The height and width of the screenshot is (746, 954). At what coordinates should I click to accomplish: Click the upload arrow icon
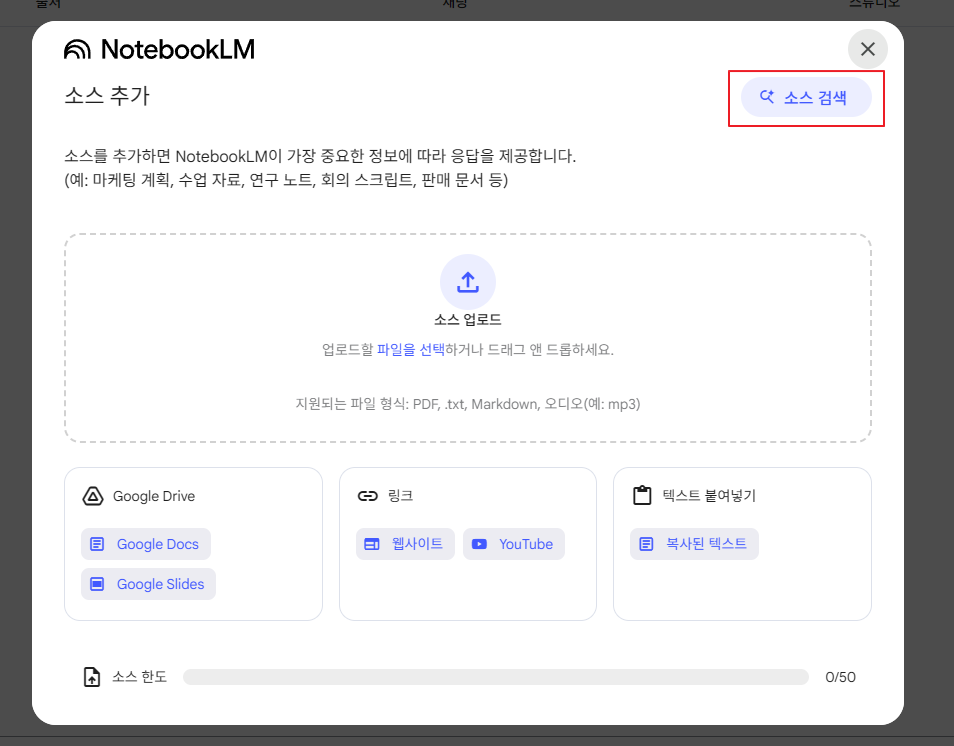pyautogui.click(x=468, y=282)
